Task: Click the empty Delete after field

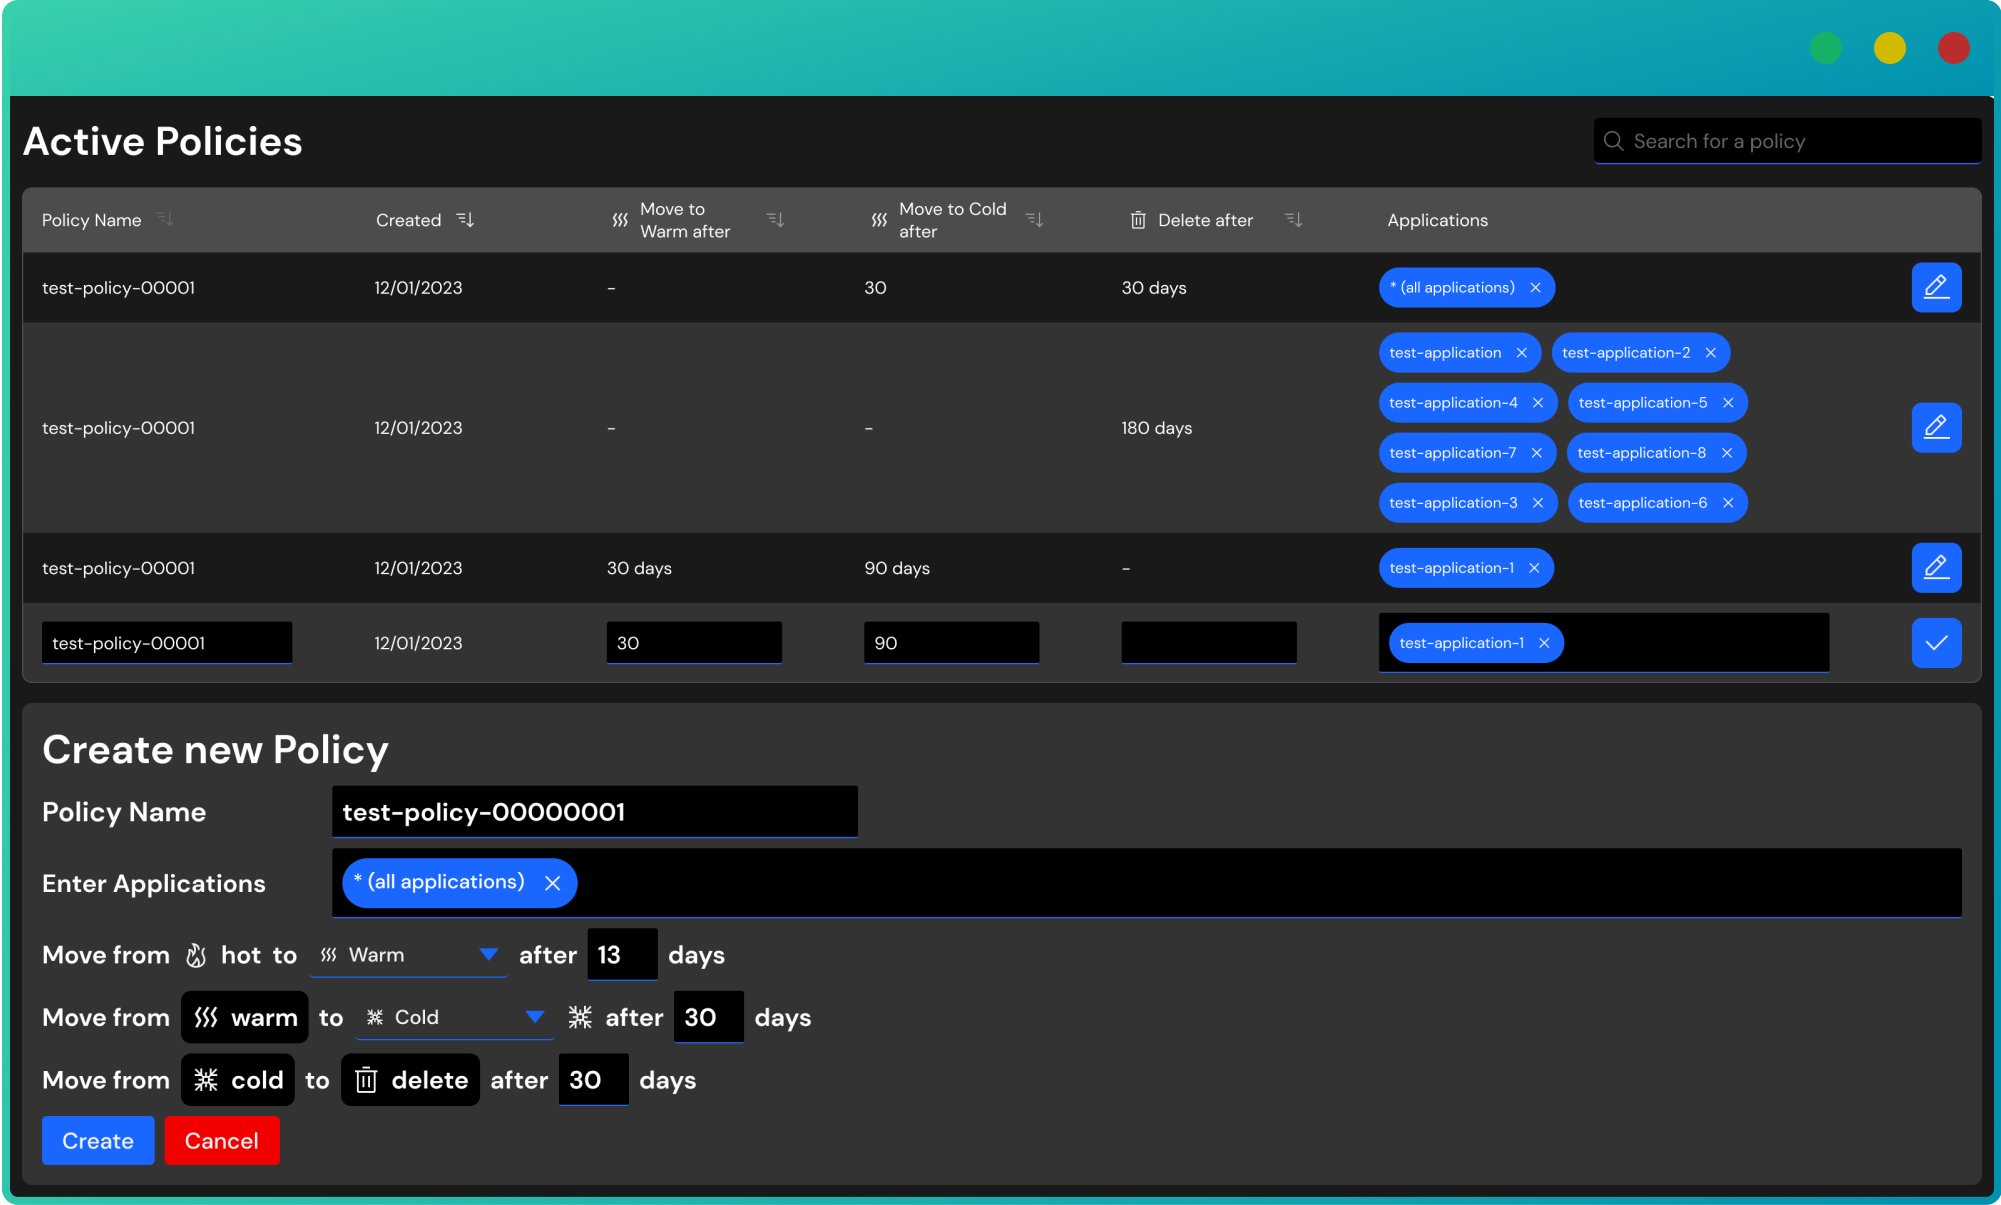Action: point(1209,643)
